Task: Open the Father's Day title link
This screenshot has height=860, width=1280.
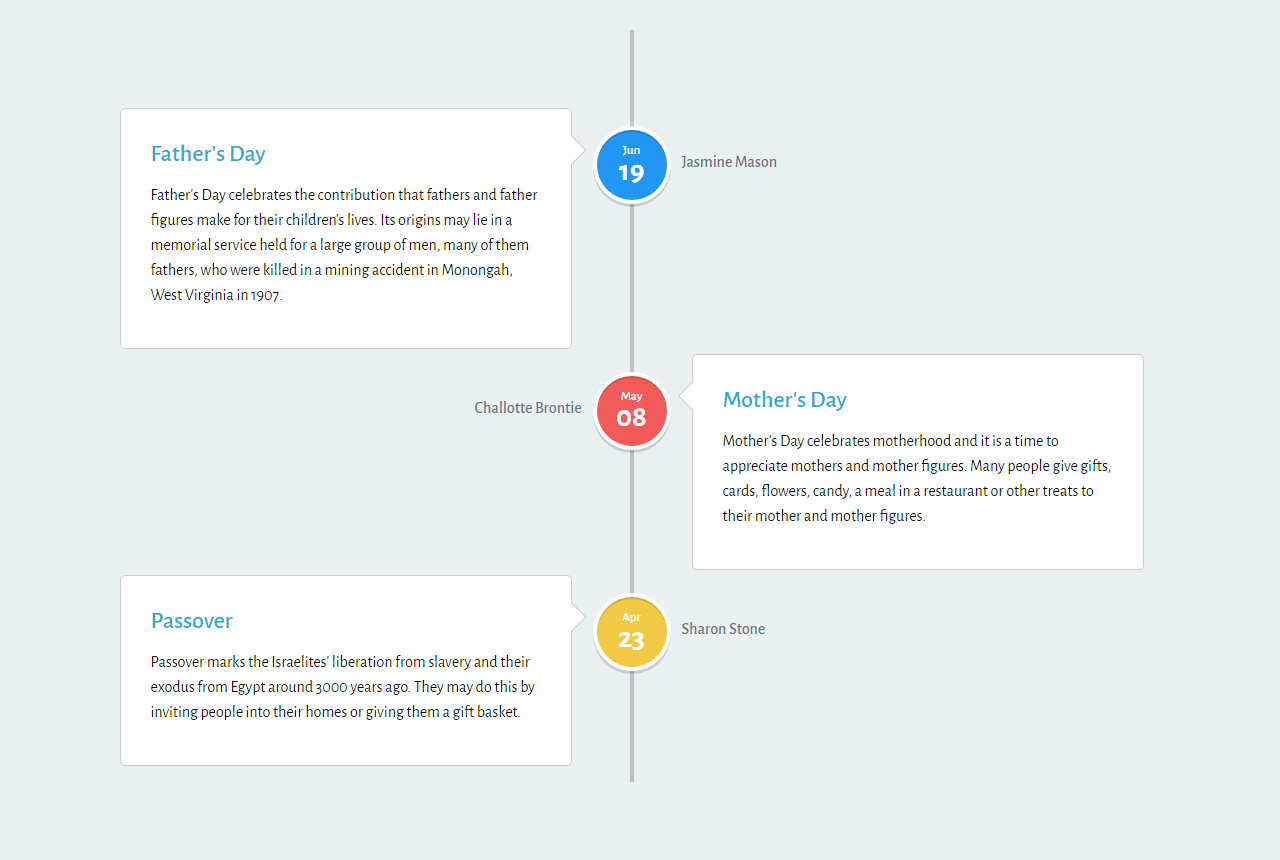Action: (x=208, y=154)
